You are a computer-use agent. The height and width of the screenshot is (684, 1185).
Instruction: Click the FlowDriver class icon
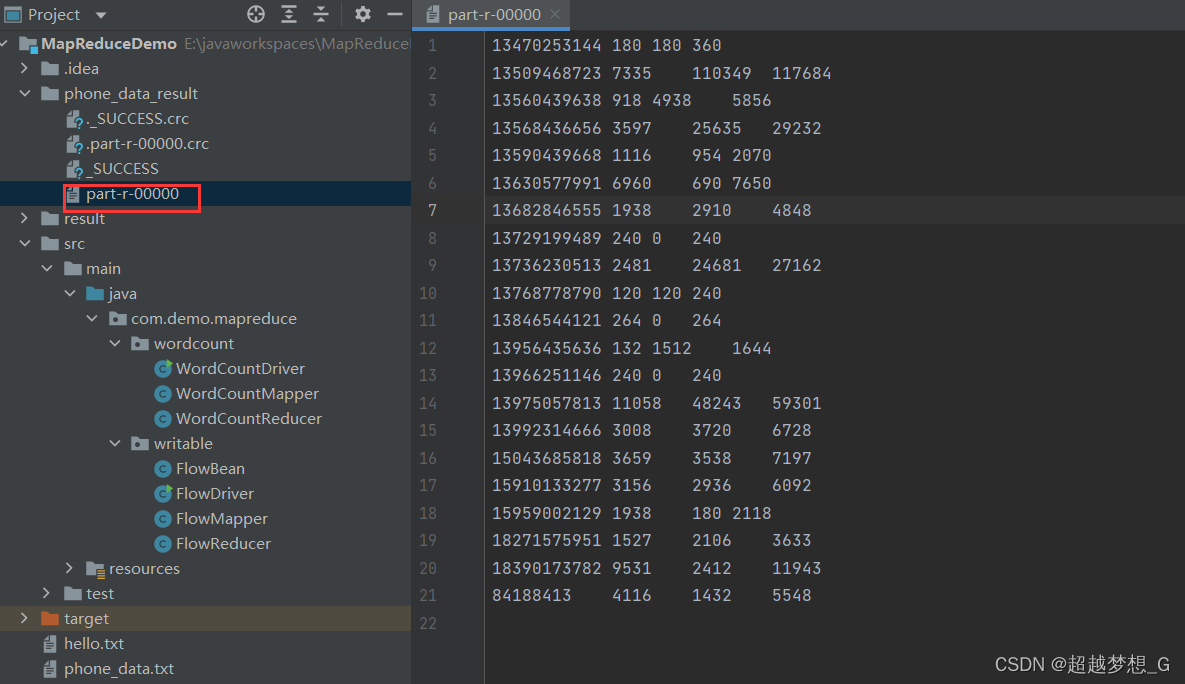pyautogui.click(x=162, y=494)
